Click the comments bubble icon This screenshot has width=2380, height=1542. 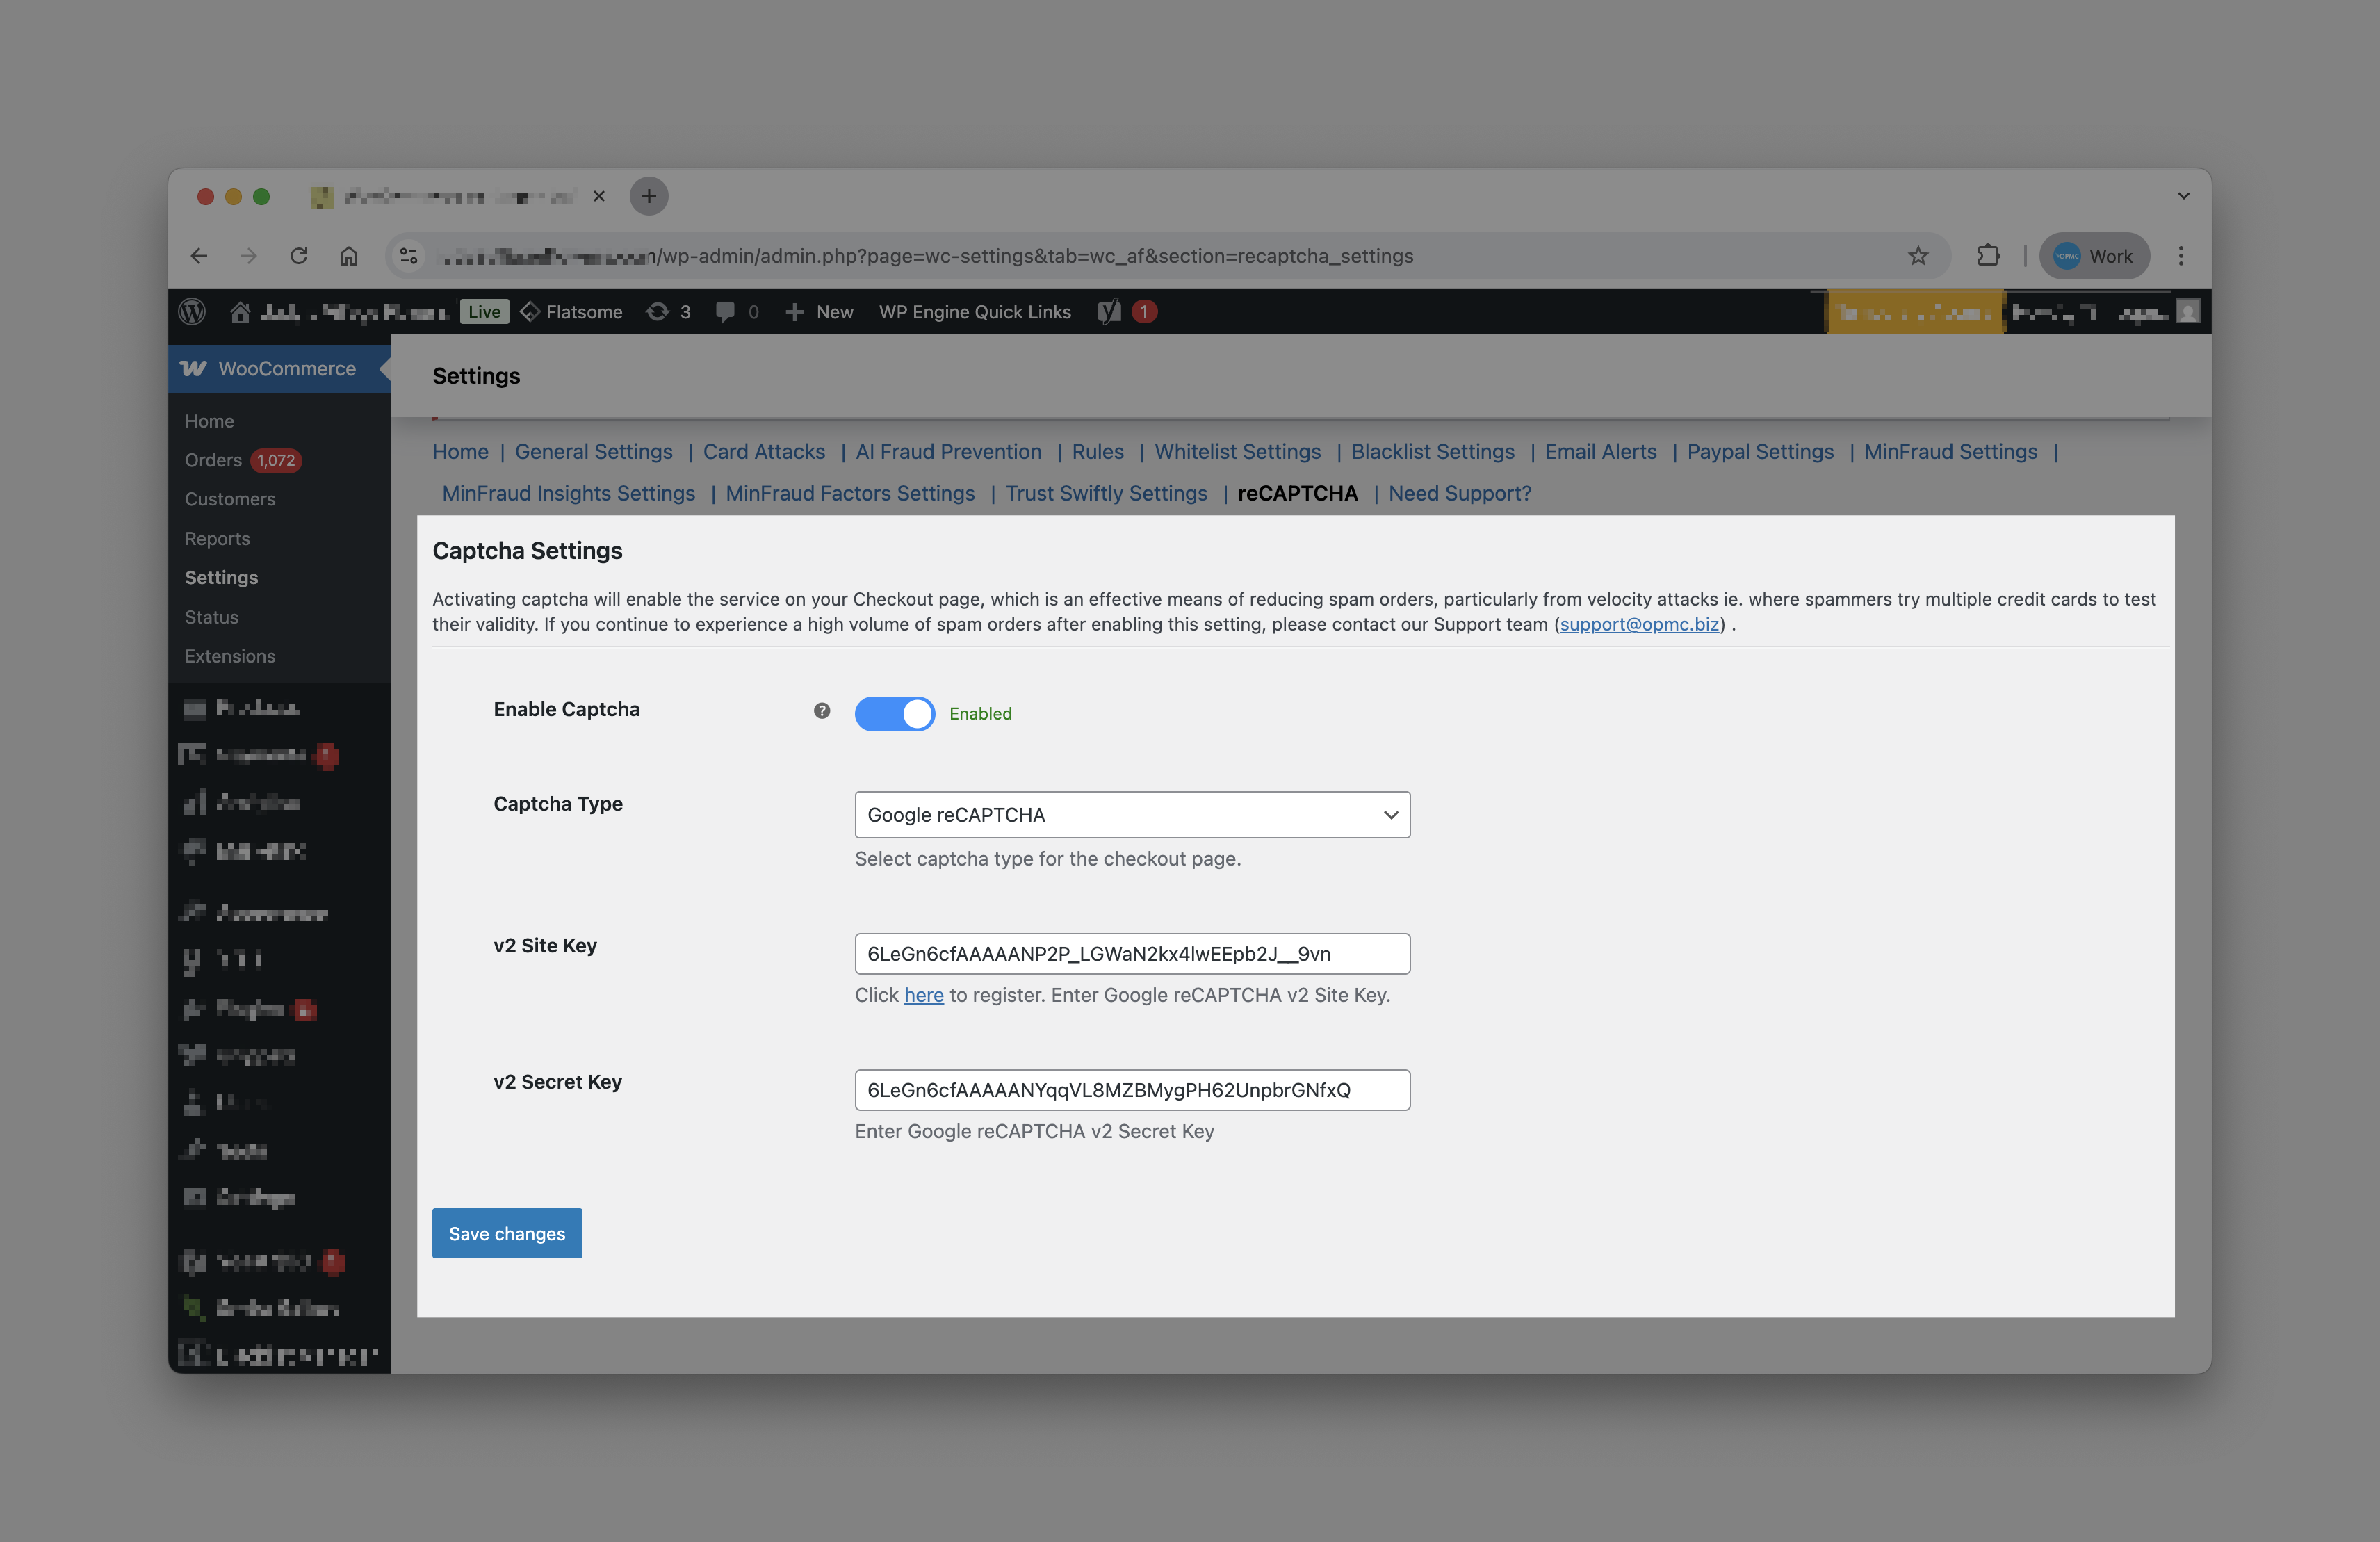click(x=725, y=312)
